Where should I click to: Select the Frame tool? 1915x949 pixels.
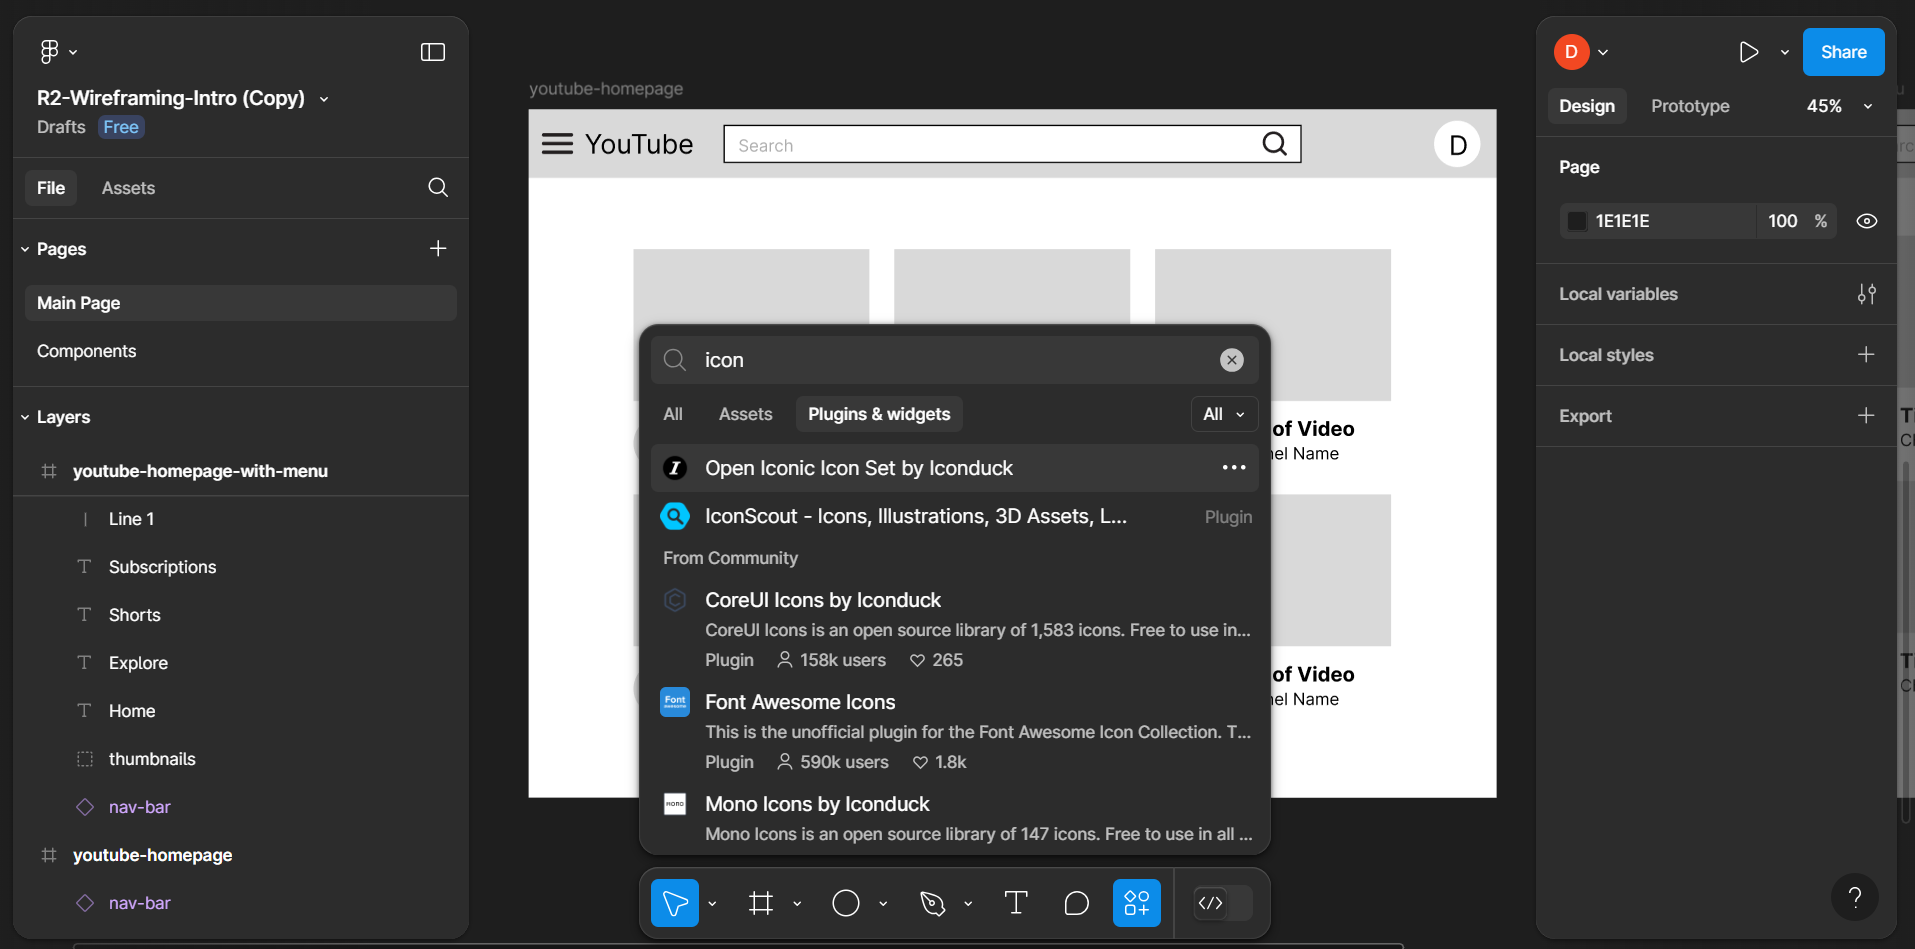pyautogui.click(x=761, y=903)
